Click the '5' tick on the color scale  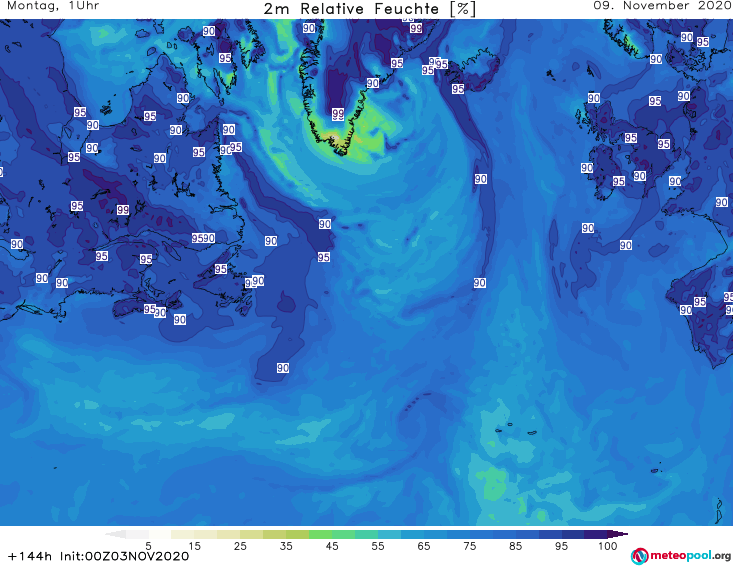coord(148,546)
